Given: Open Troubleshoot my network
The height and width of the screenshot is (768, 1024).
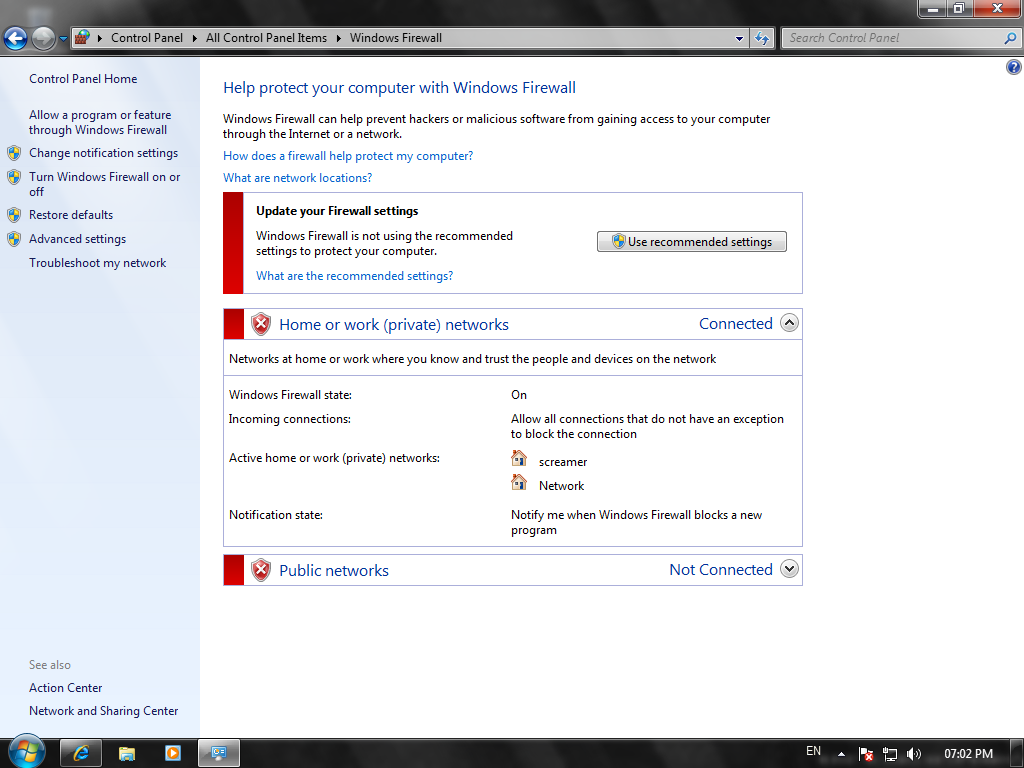Looking at the screenshot, I should pyautogui.click(x=97, y=263).
